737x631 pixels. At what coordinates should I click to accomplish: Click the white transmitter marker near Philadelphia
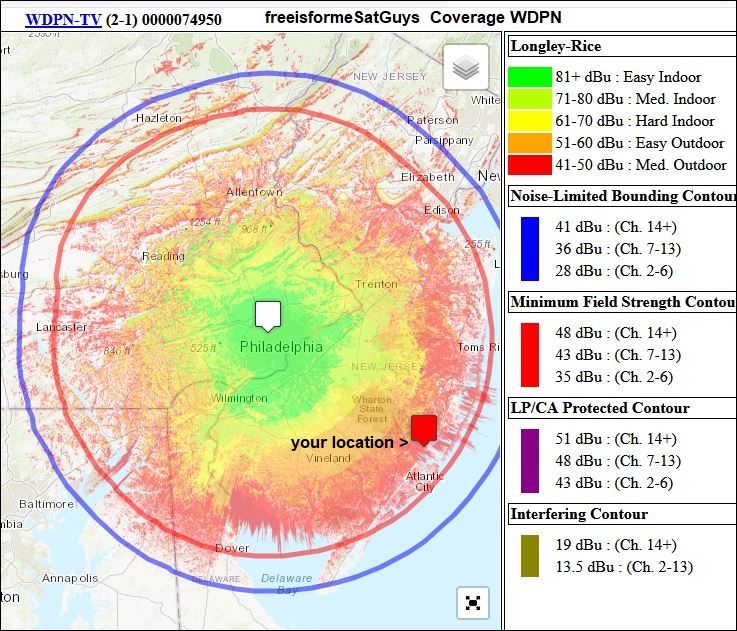[267, 314]
